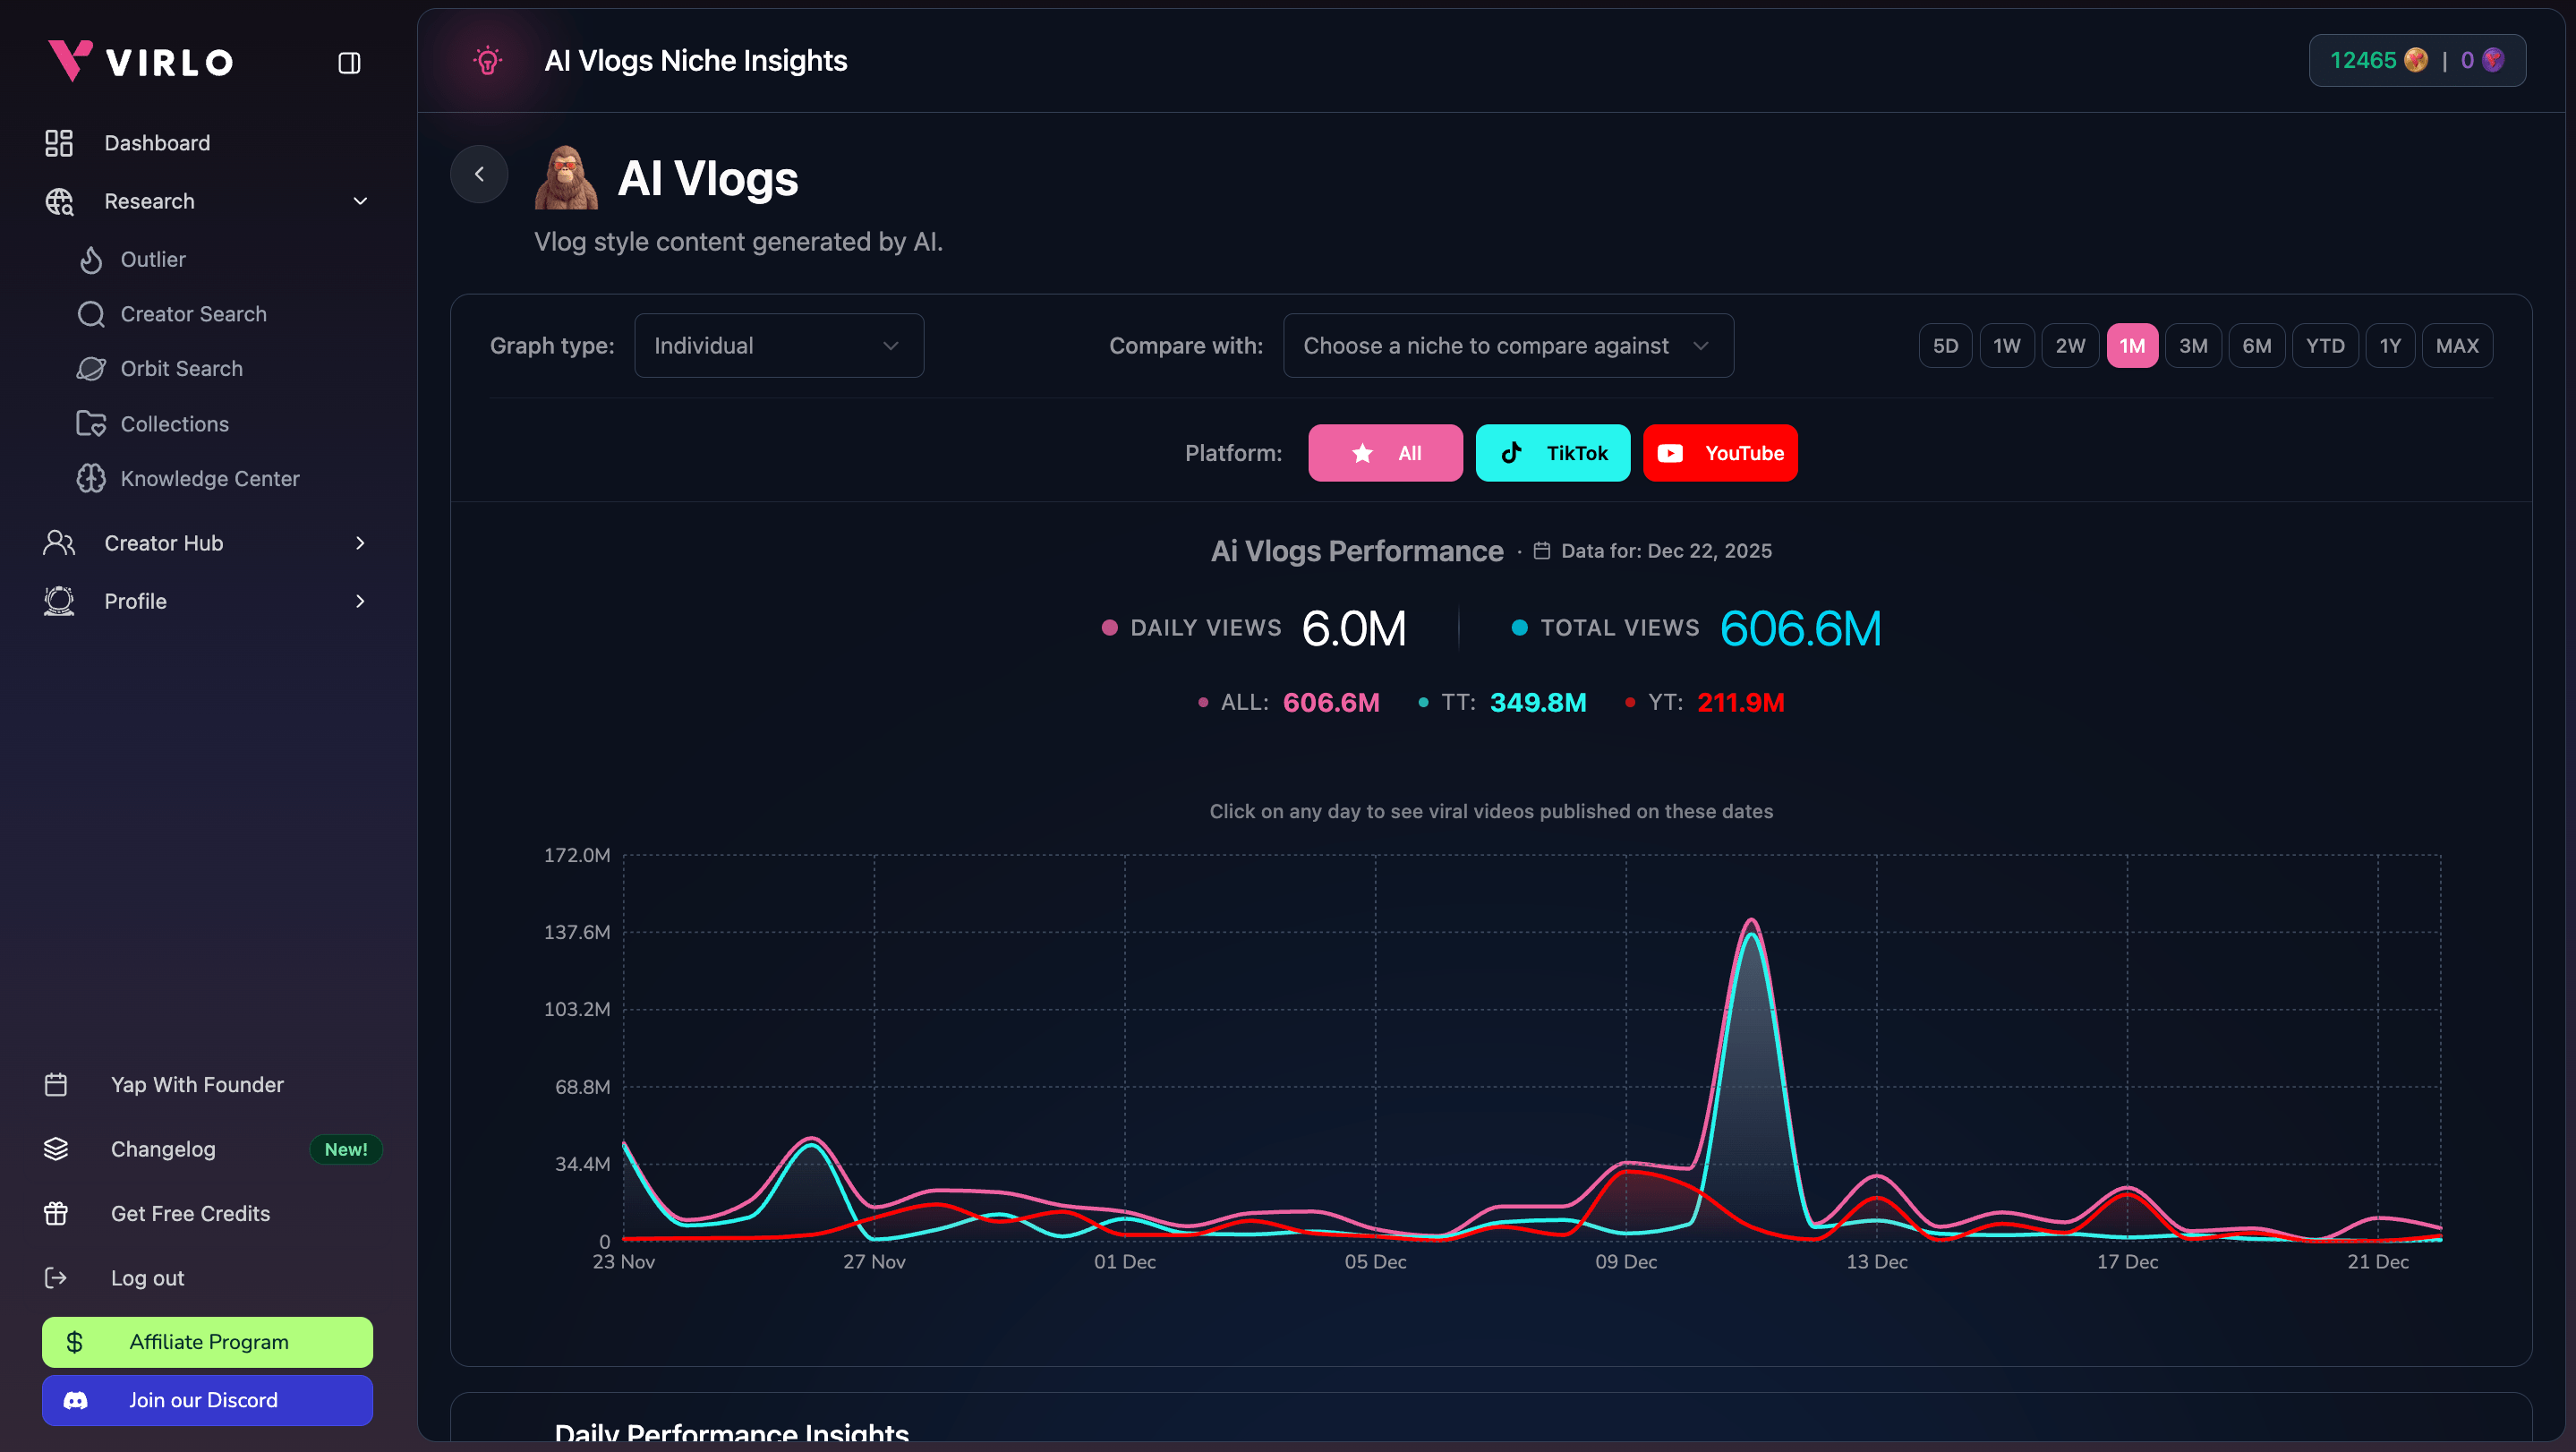Open the Outlier research tool

154,259
